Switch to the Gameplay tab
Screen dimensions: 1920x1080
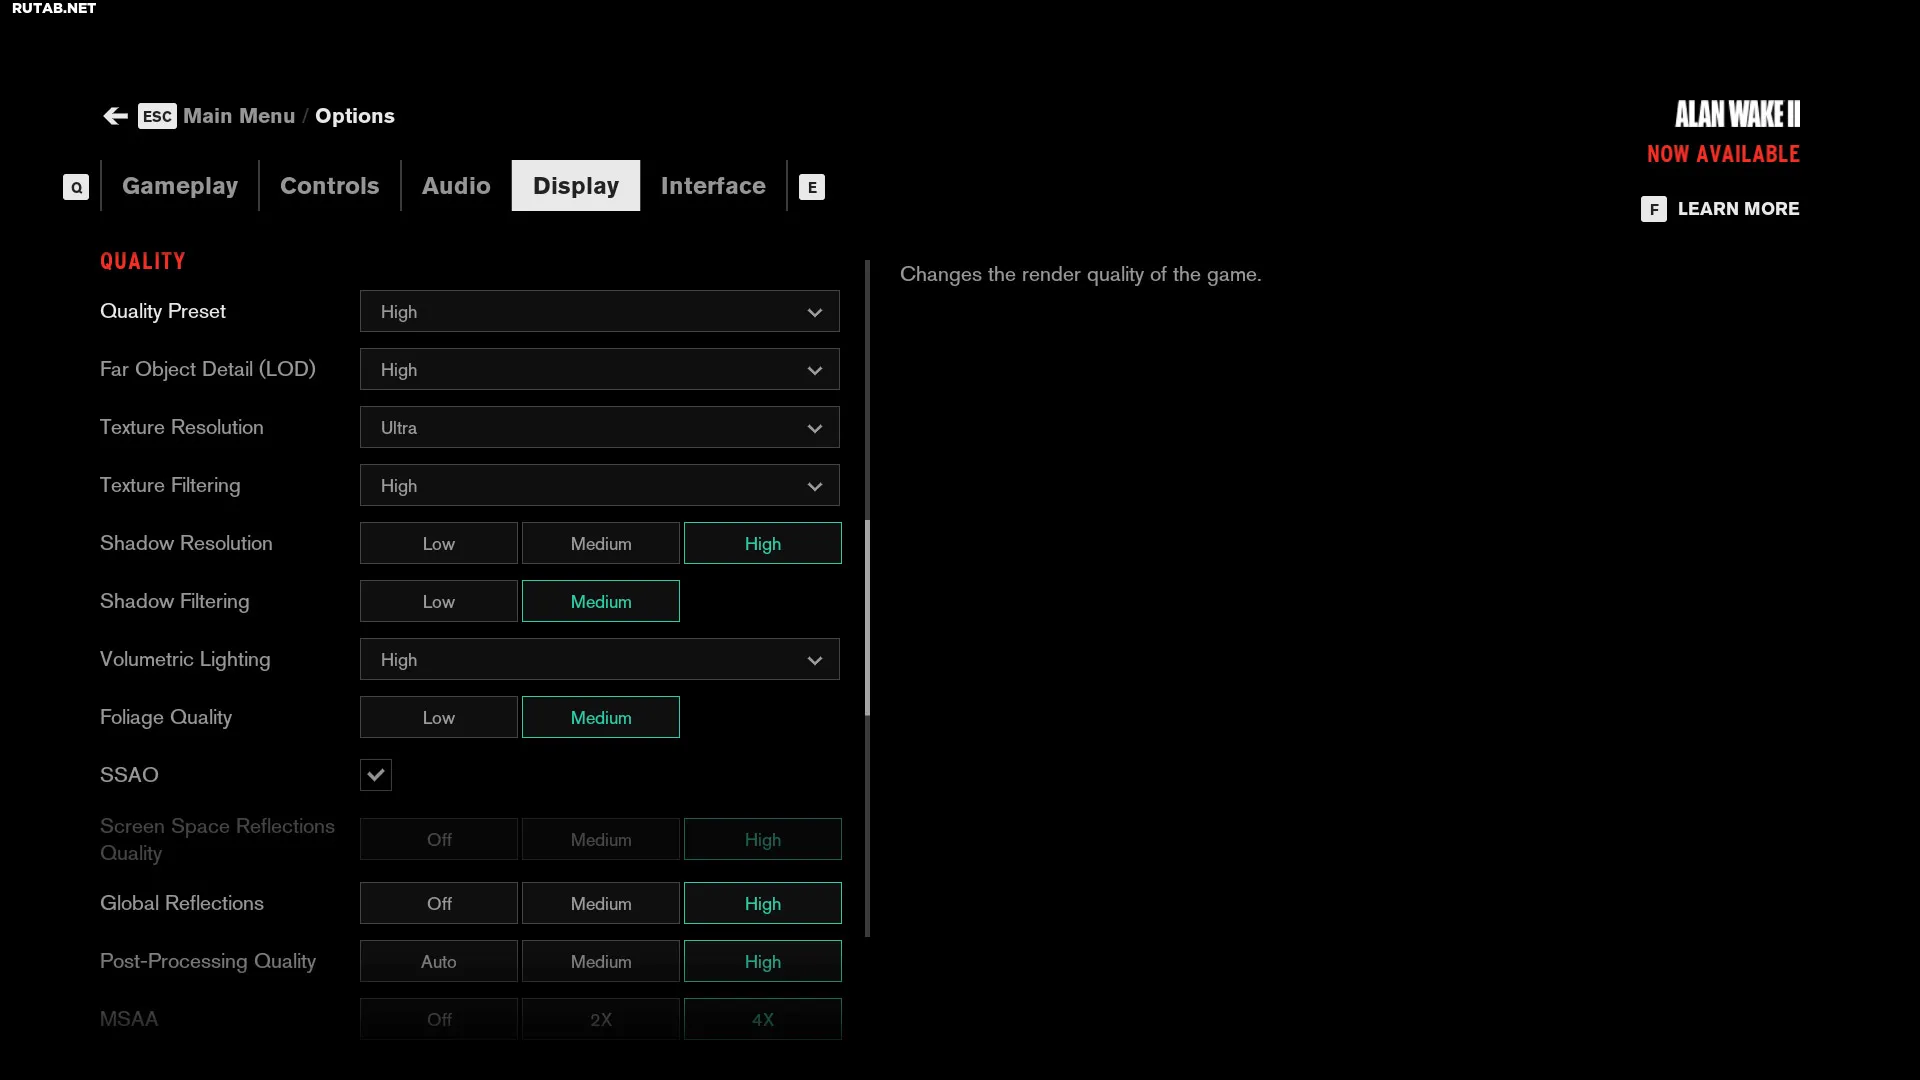click(x=180, y=186)
